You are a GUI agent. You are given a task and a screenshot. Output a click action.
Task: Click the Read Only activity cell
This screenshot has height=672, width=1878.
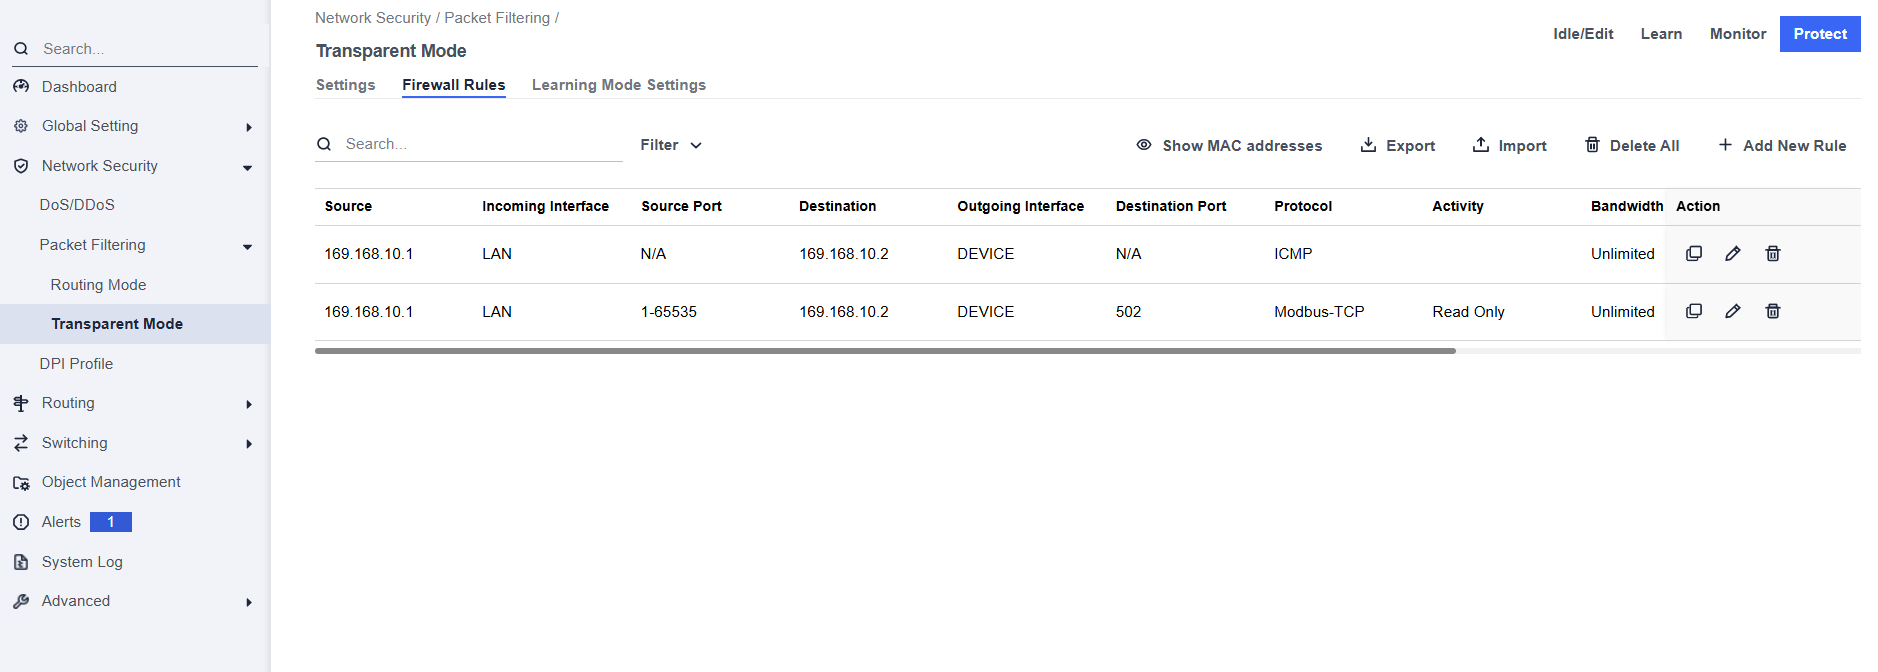[x=1468, y=312]
